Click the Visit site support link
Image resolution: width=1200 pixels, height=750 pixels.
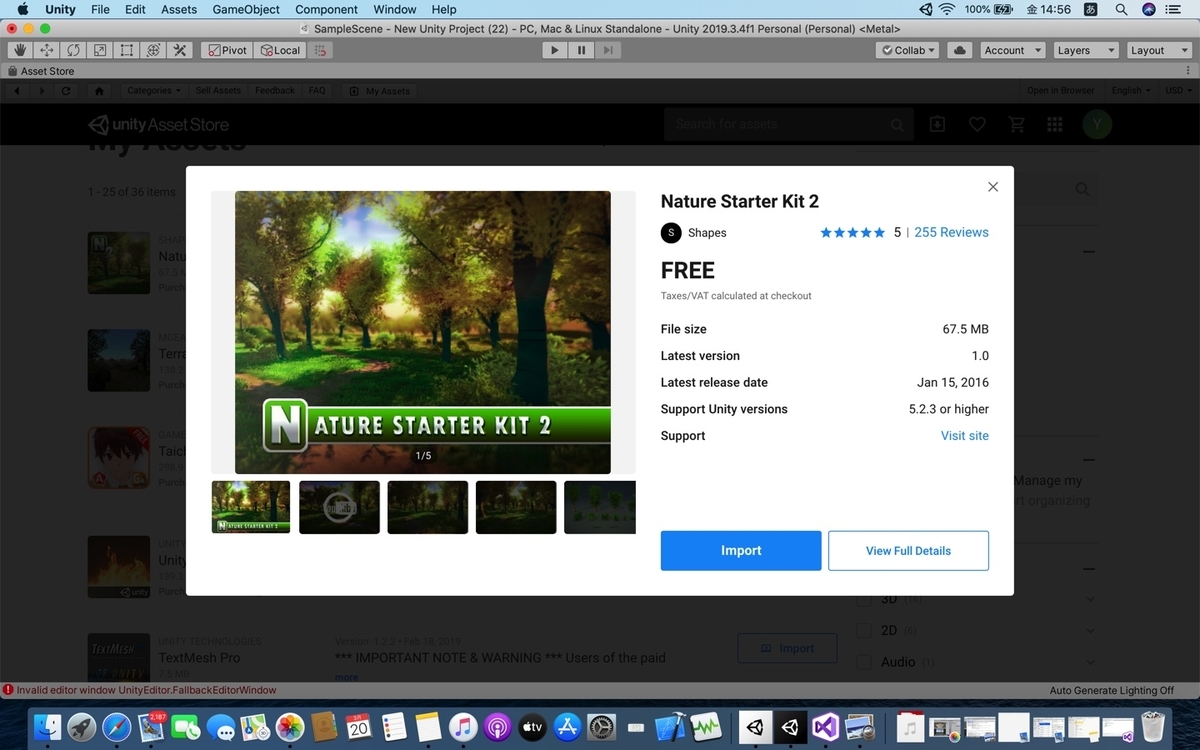(x=965, y=436)
